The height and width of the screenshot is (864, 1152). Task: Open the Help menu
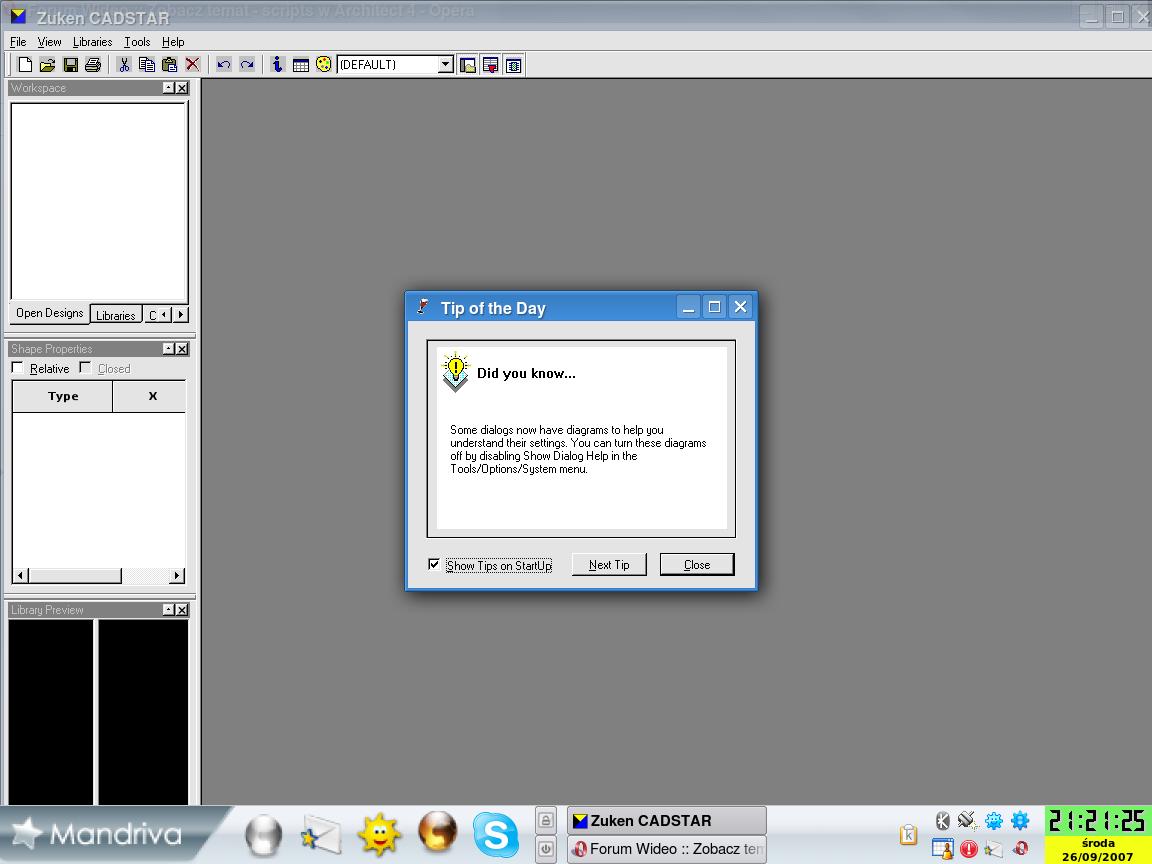[x=173, y=42]
